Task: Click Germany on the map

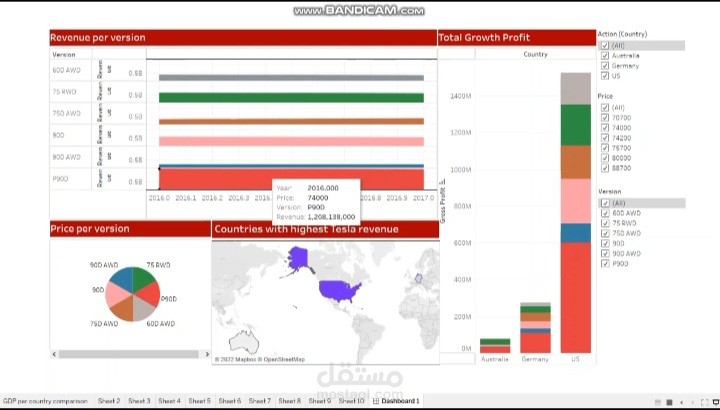Action: (x=418, y=278)
